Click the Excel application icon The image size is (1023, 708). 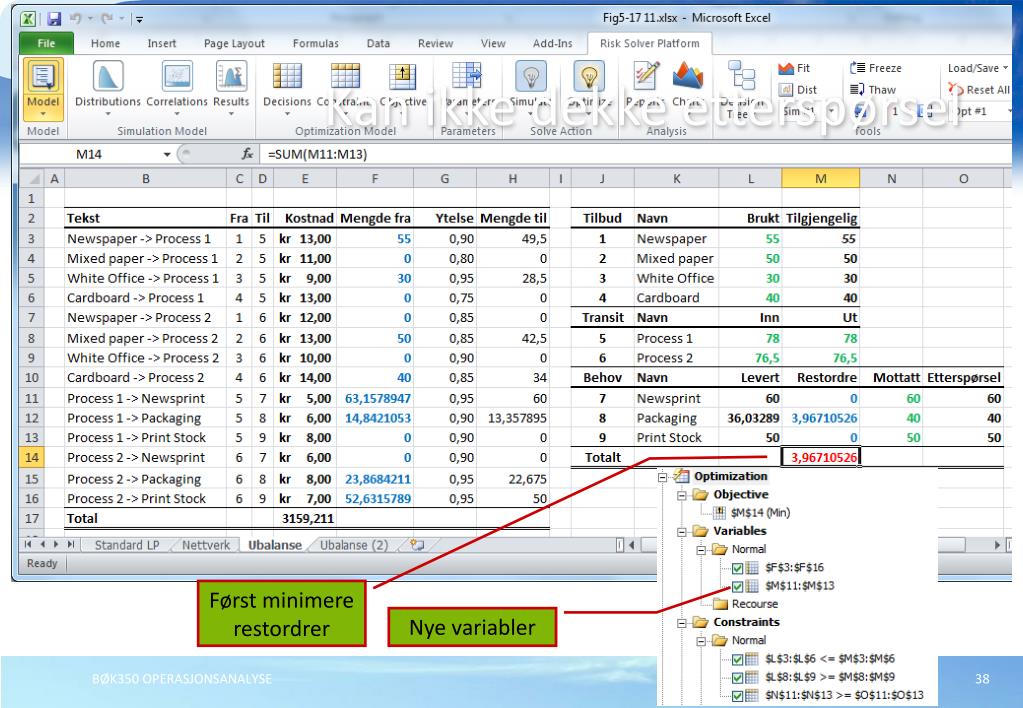[28, 19]
